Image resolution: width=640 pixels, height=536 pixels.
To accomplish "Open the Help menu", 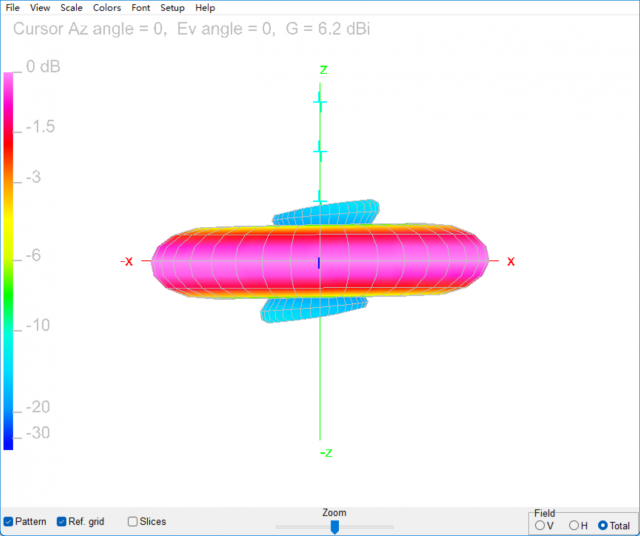I will (205, 8).
